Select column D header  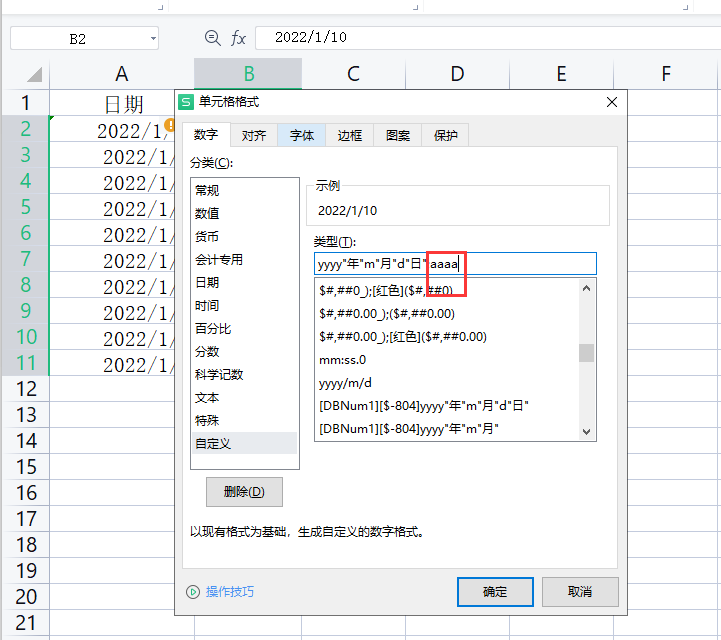tap(458, 74)
